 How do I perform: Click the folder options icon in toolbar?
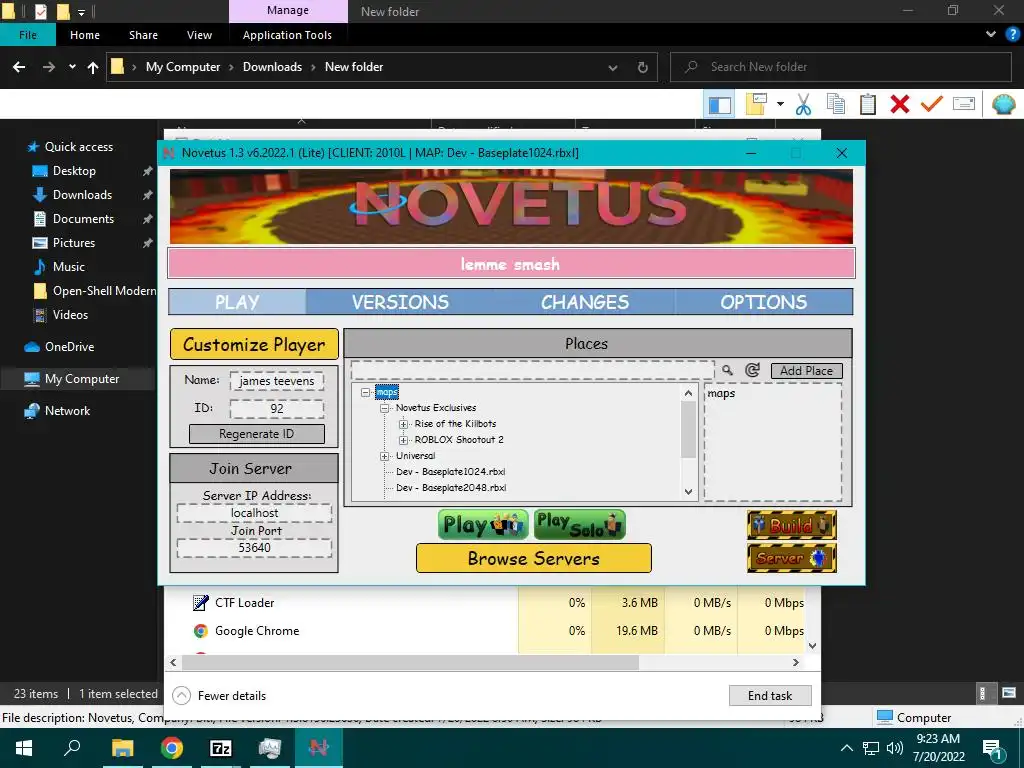[756, 104]
